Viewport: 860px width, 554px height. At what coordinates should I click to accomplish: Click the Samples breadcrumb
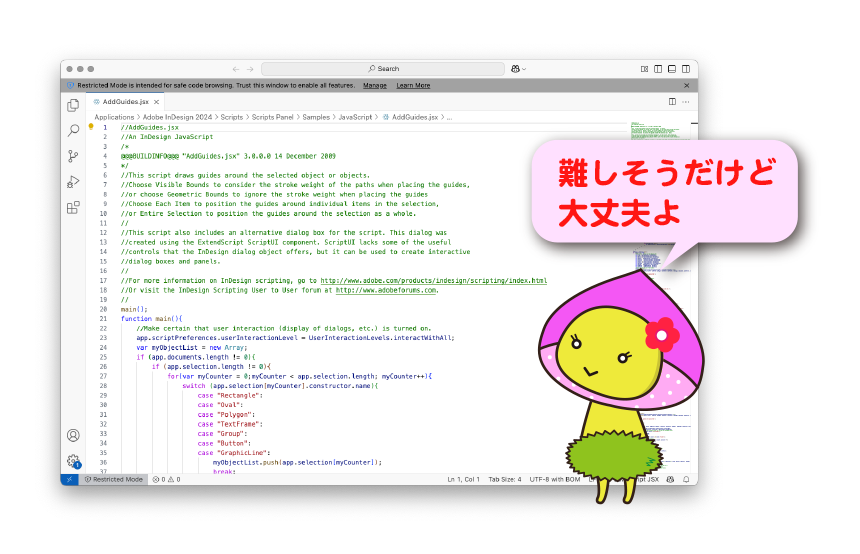[316, 117]
